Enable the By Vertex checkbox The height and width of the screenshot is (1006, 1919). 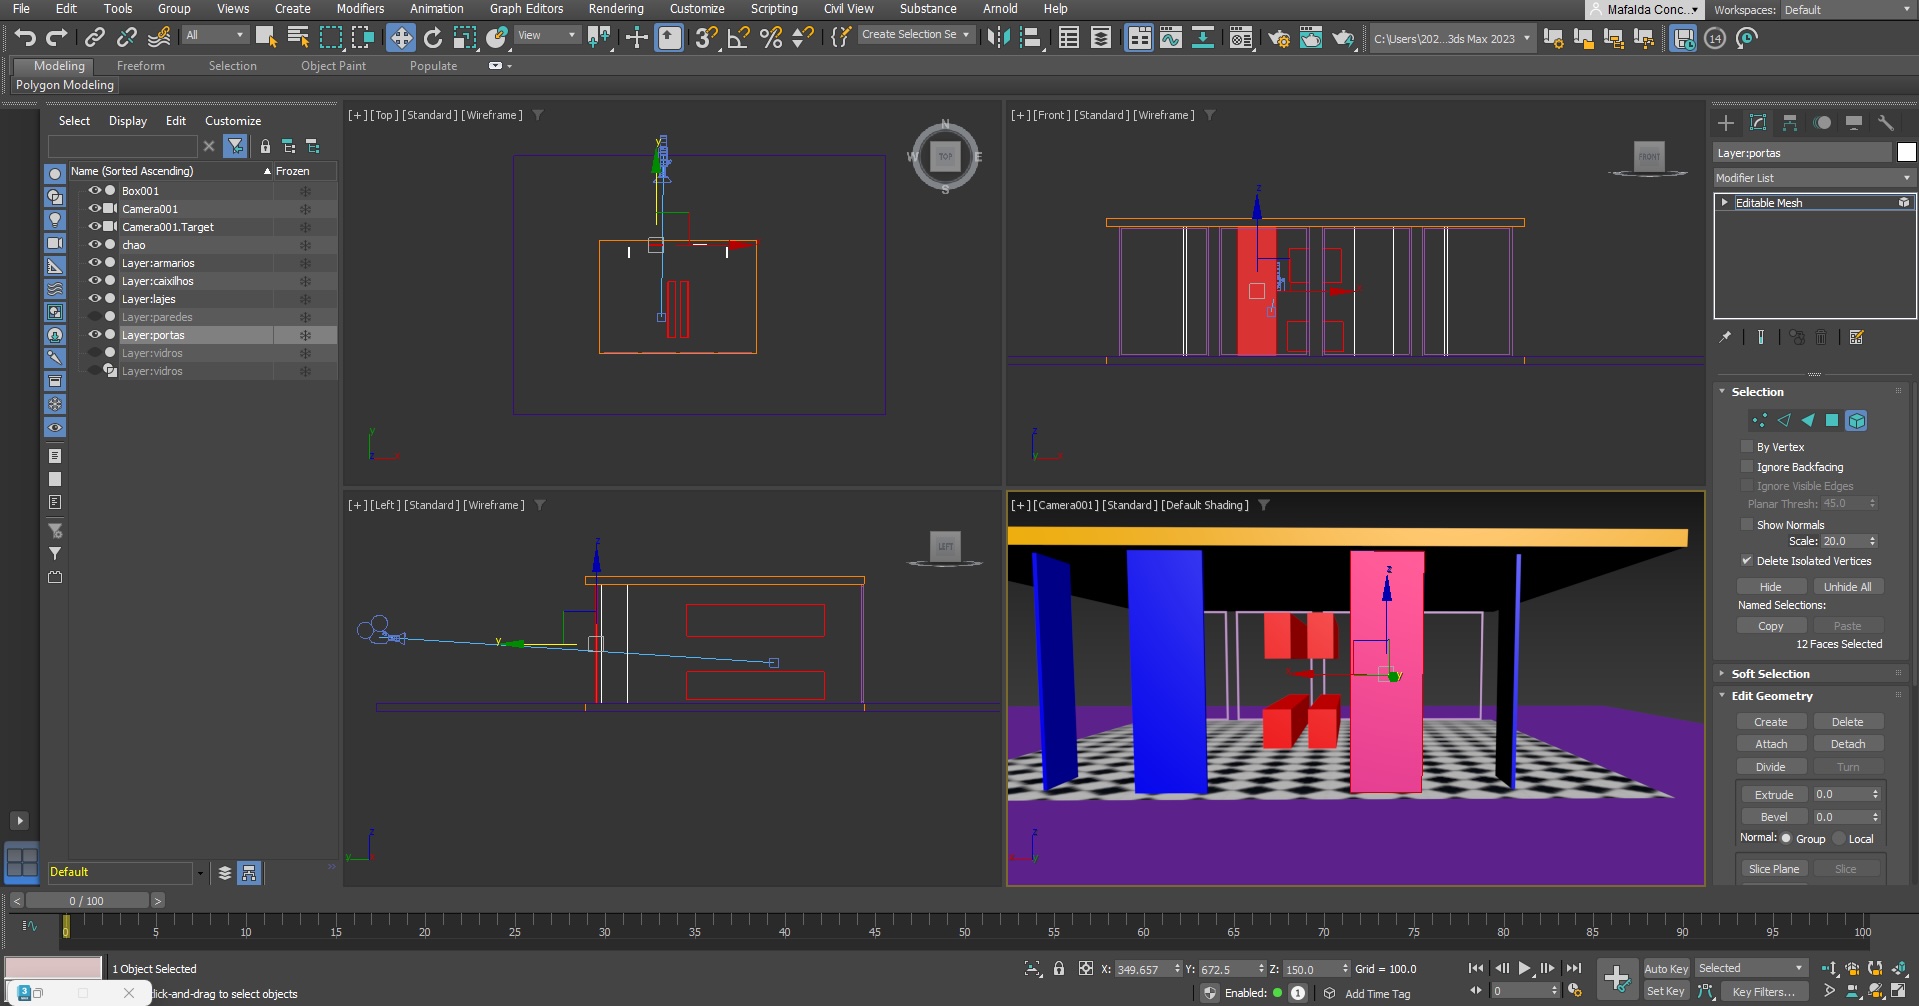[1747, 447]
